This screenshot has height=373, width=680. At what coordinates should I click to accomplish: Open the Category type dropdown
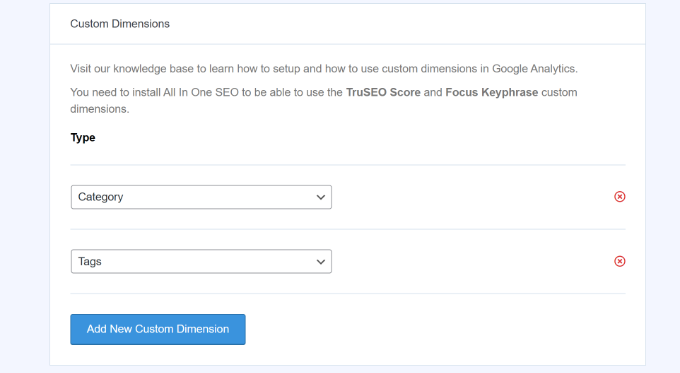click(x=201, y=197)
